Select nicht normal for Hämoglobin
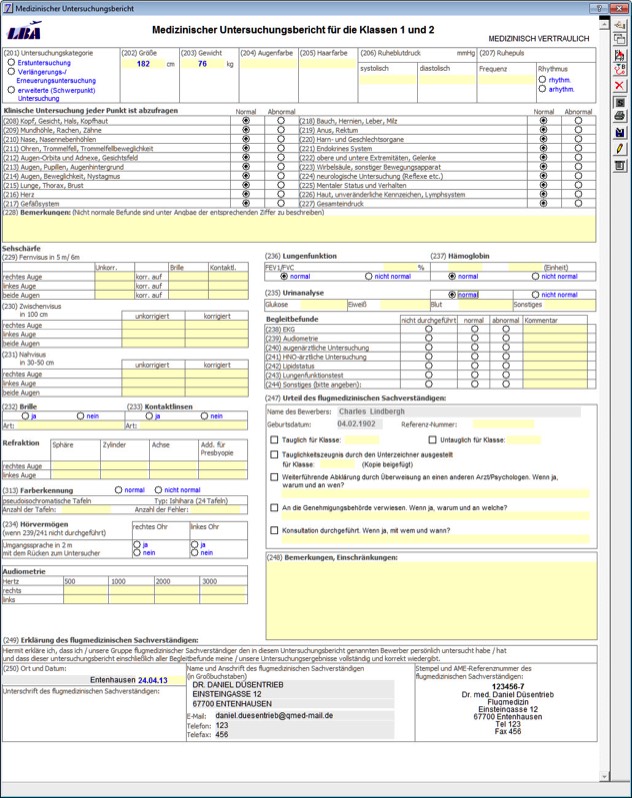 (x=535, y=276)
